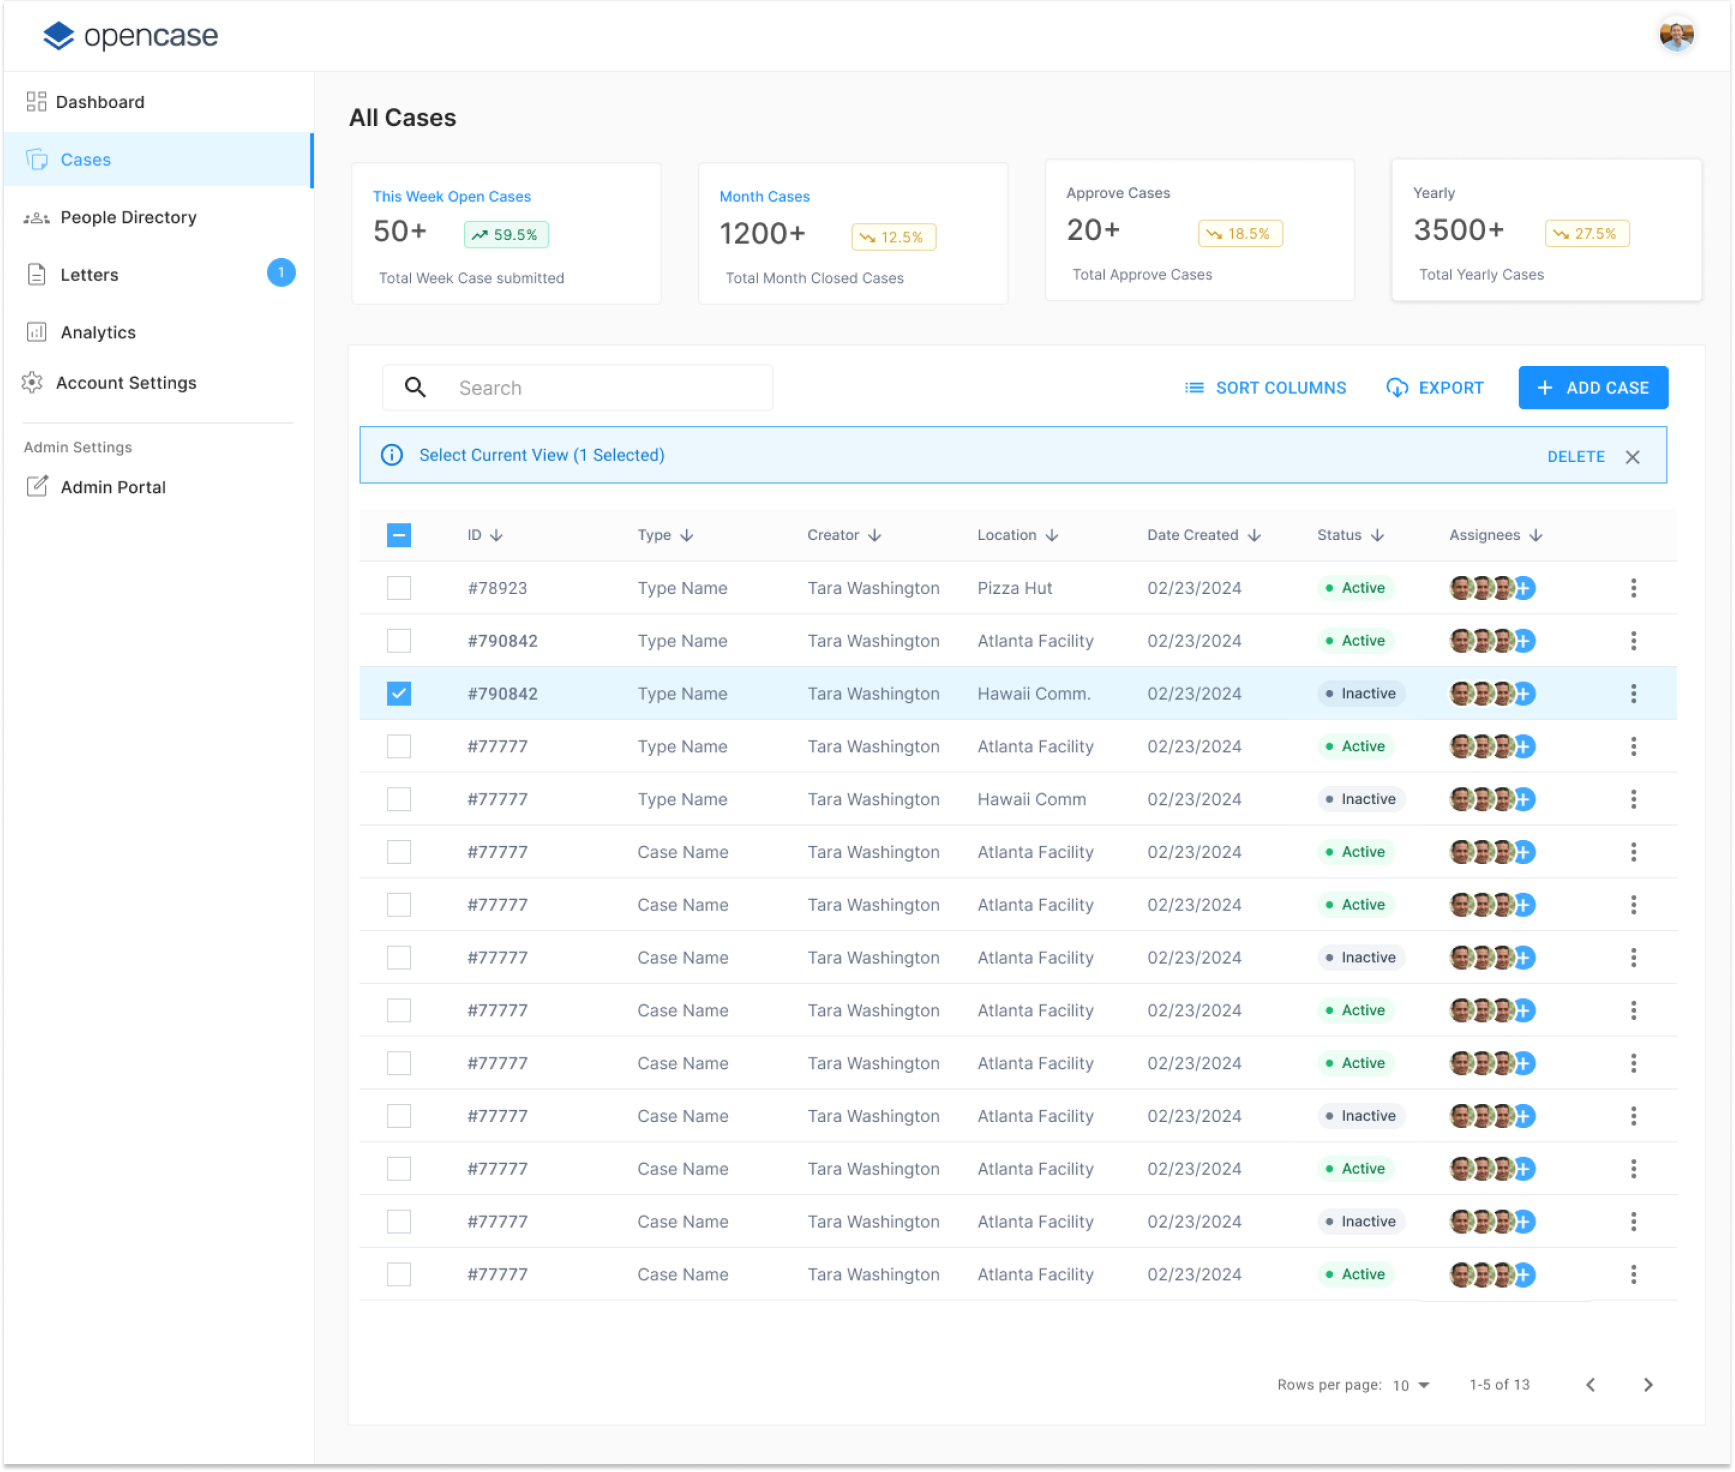1735x1472 pixels.
Task: Click the Dashboard grid icon
Action: pyautogui.click(x=37, y=102)
